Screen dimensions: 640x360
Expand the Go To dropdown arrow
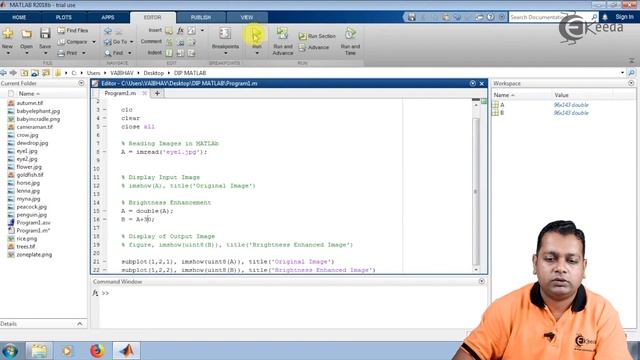tap(131, 42)
